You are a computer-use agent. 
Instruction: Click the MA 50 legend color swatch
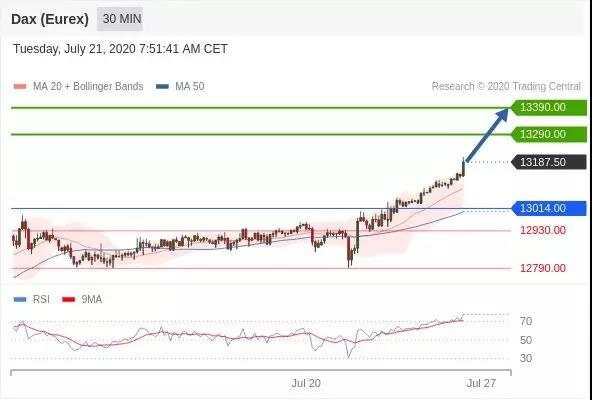click(x=162, y=86)
